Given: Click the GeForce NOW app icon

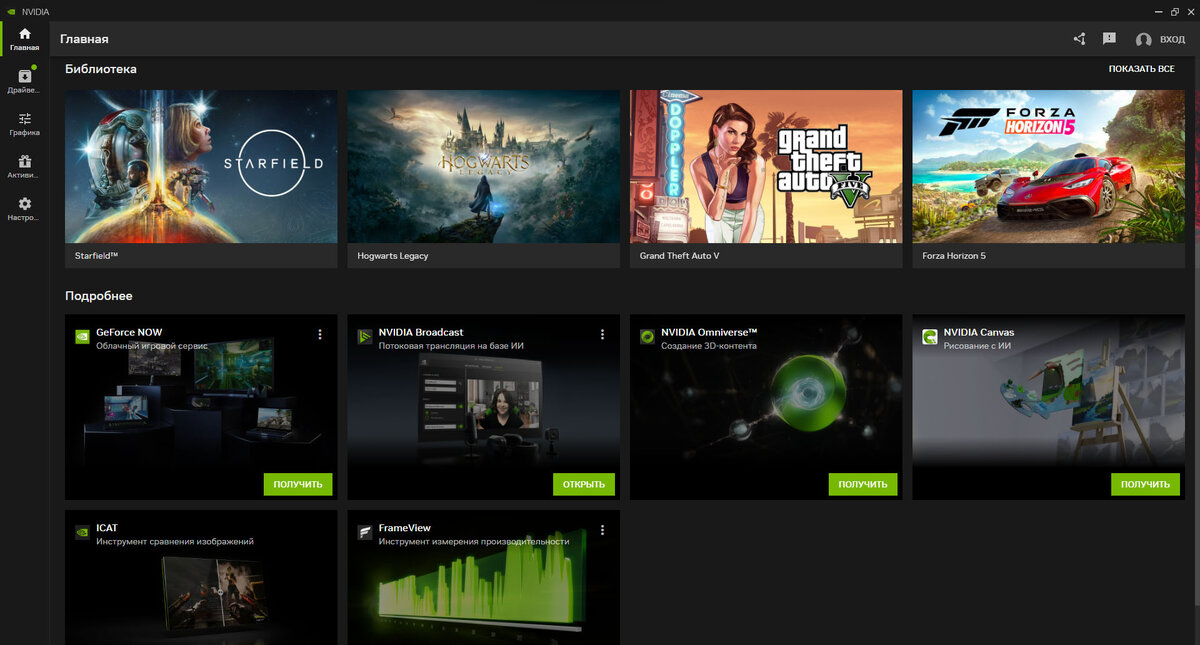Looking at the screenshot, I should [x=83, y=337].
